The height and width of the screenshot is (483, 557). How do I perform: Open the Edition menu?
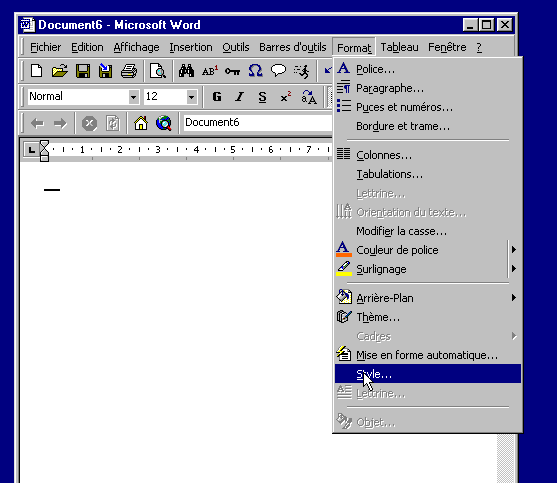point(87,47)
